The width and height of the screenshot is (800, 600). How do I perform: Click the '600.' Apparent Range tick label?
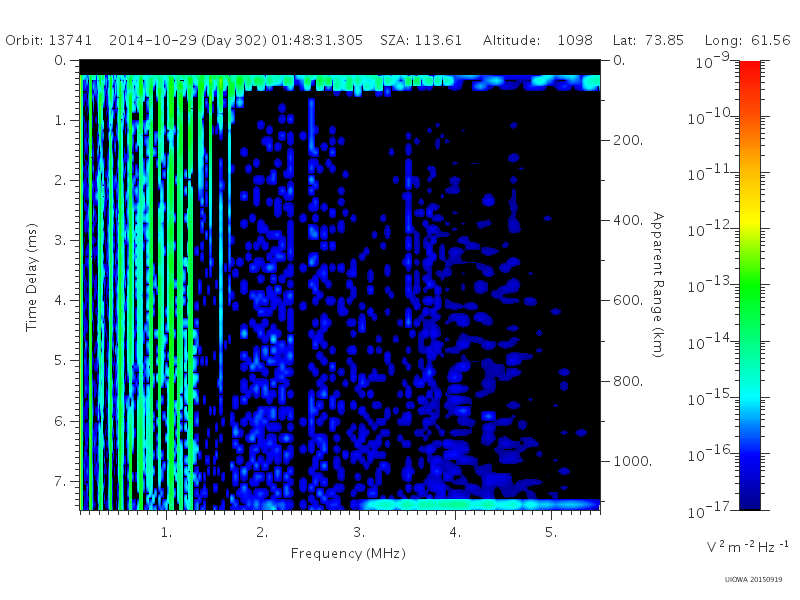628,301
